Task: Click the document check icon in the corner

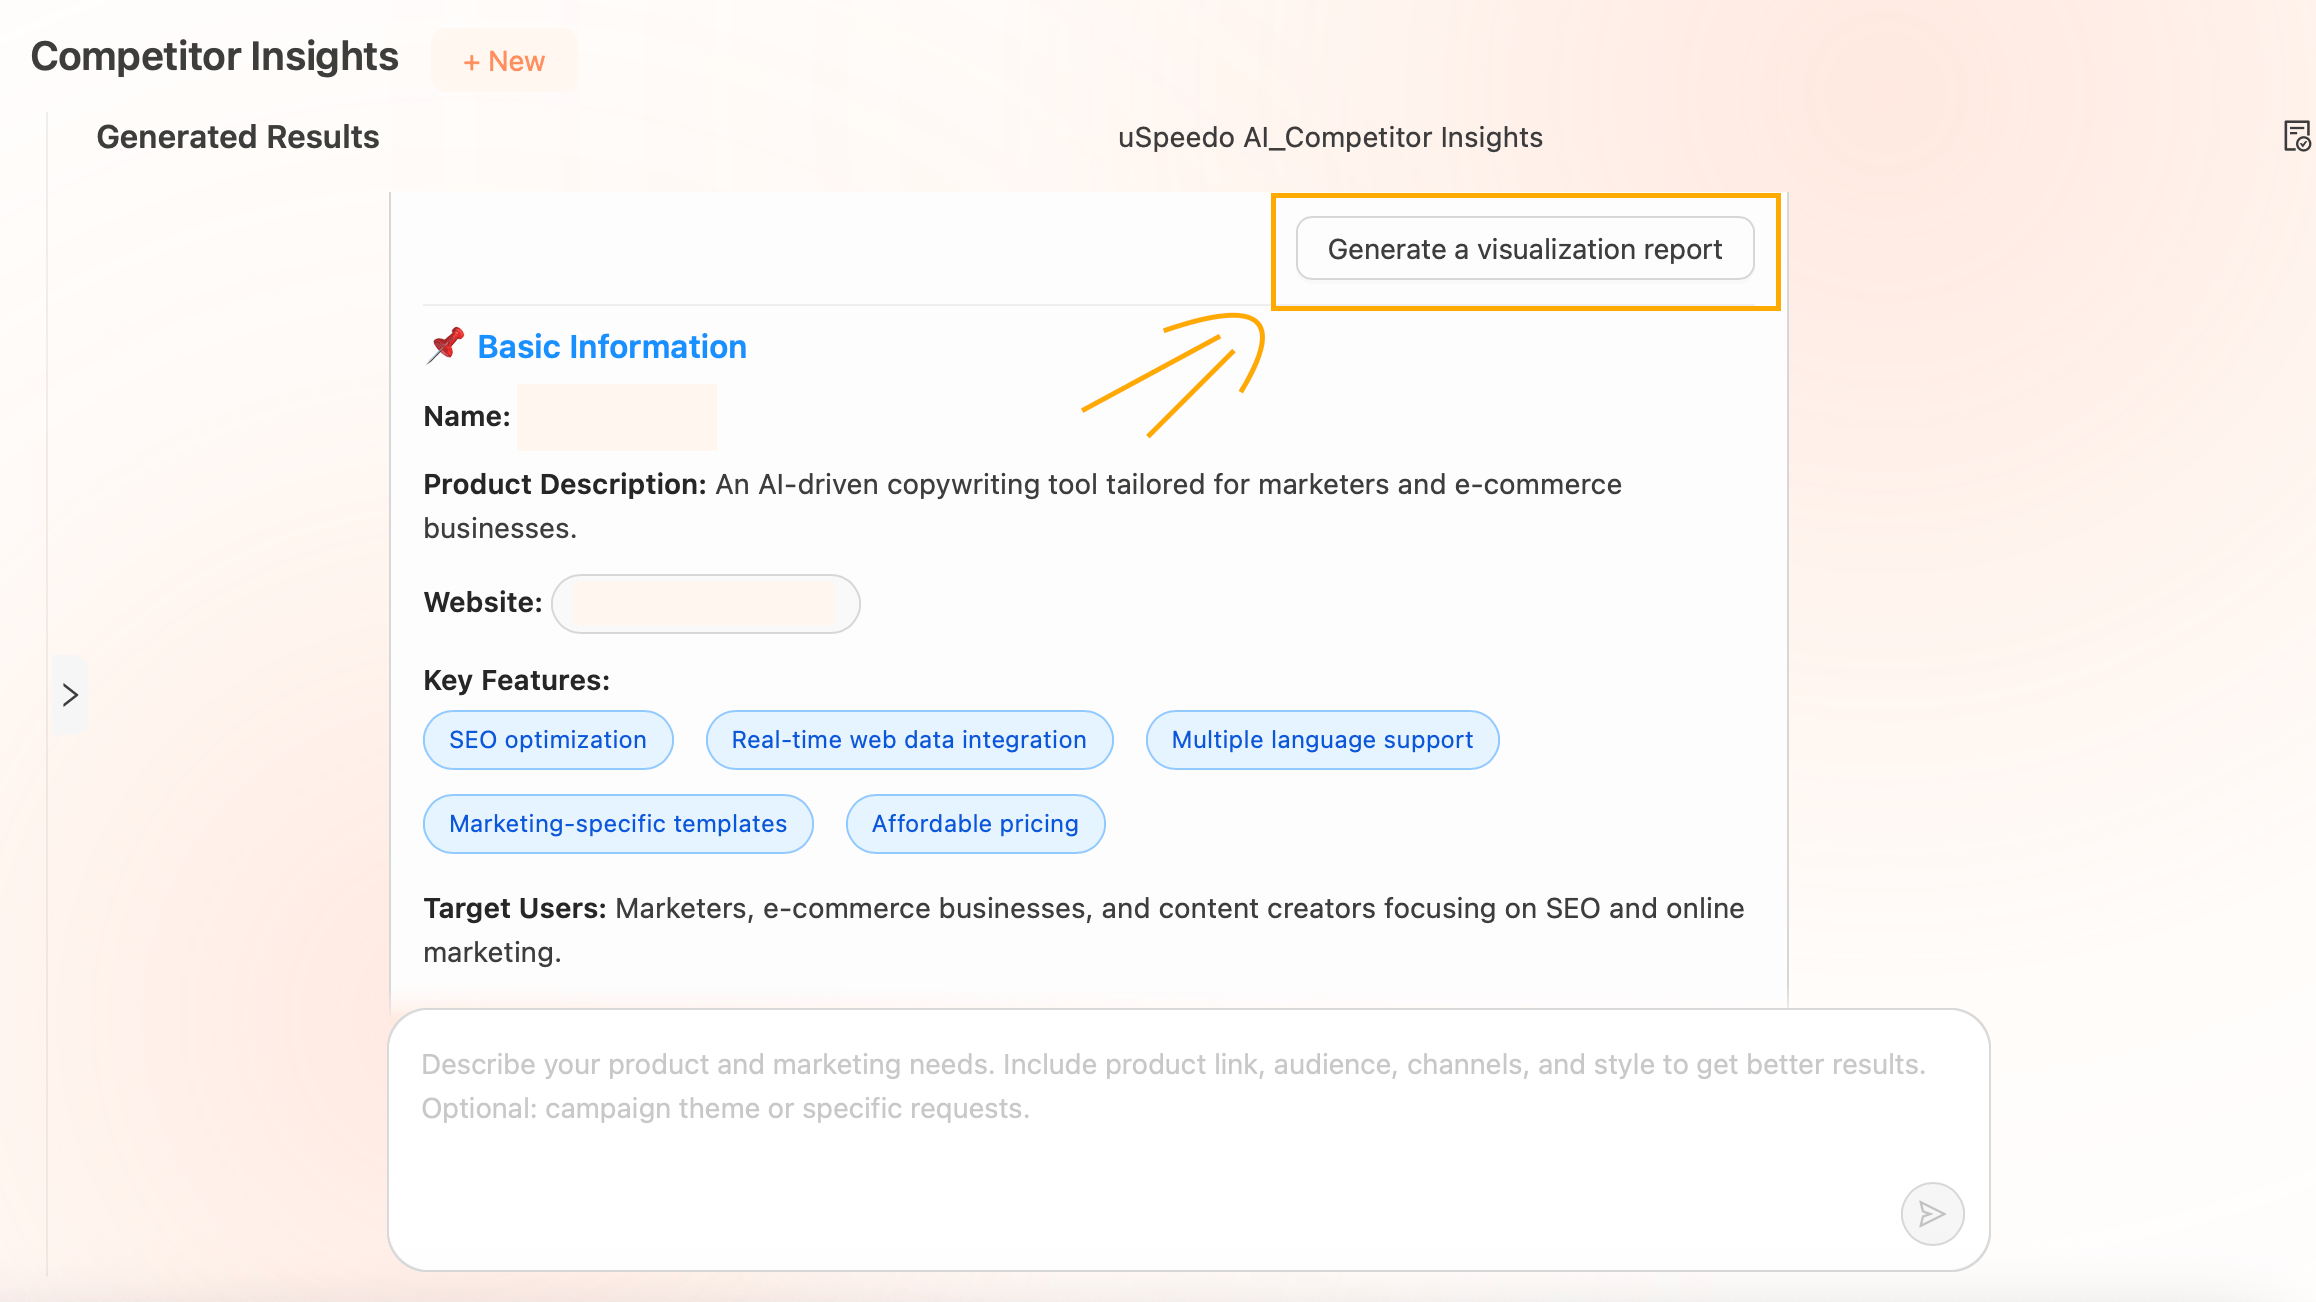Action: (x=2296, y=136)
